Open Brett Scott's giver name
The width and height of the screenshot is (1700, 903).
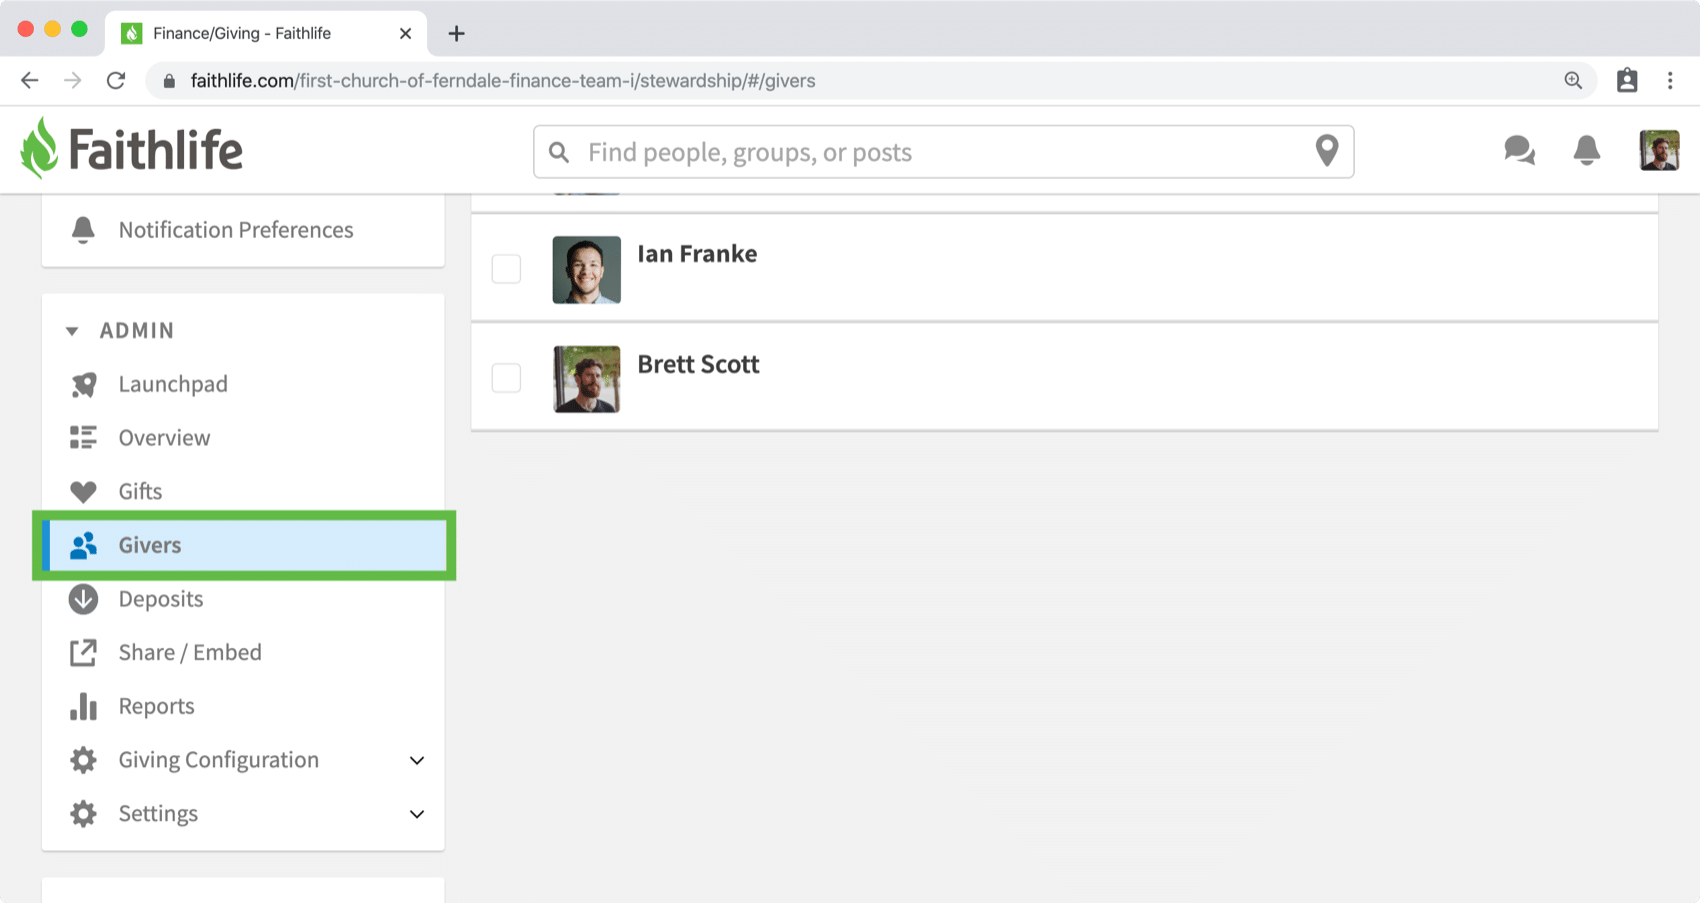coord(698,364)
